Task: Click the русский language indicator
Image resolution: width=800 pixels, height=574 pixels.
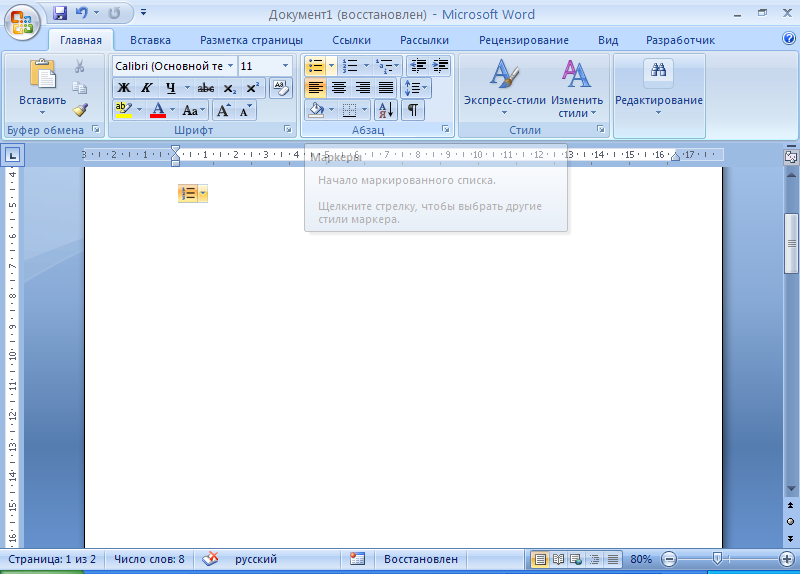Action: click(x=256, y=559)
